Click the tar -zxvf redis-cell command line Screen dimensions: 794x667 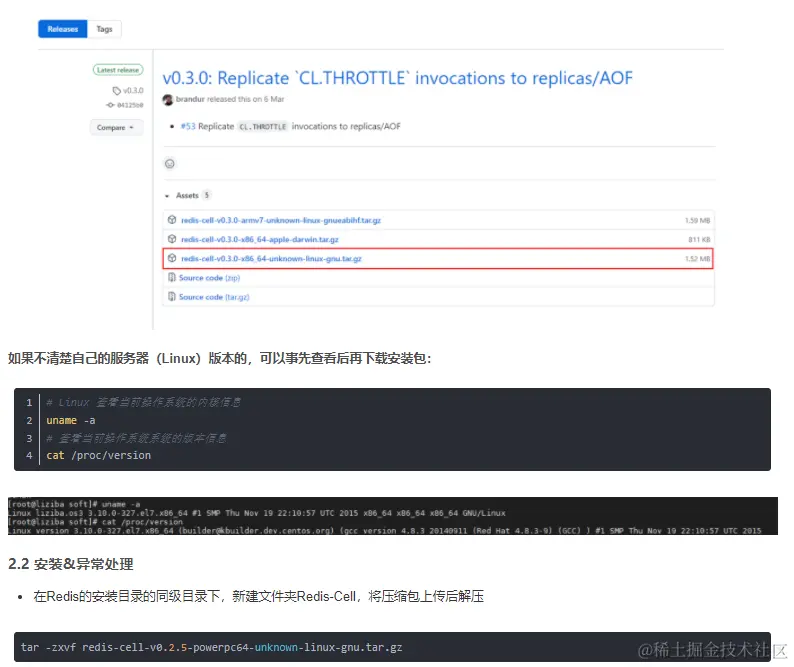point(212,647)
